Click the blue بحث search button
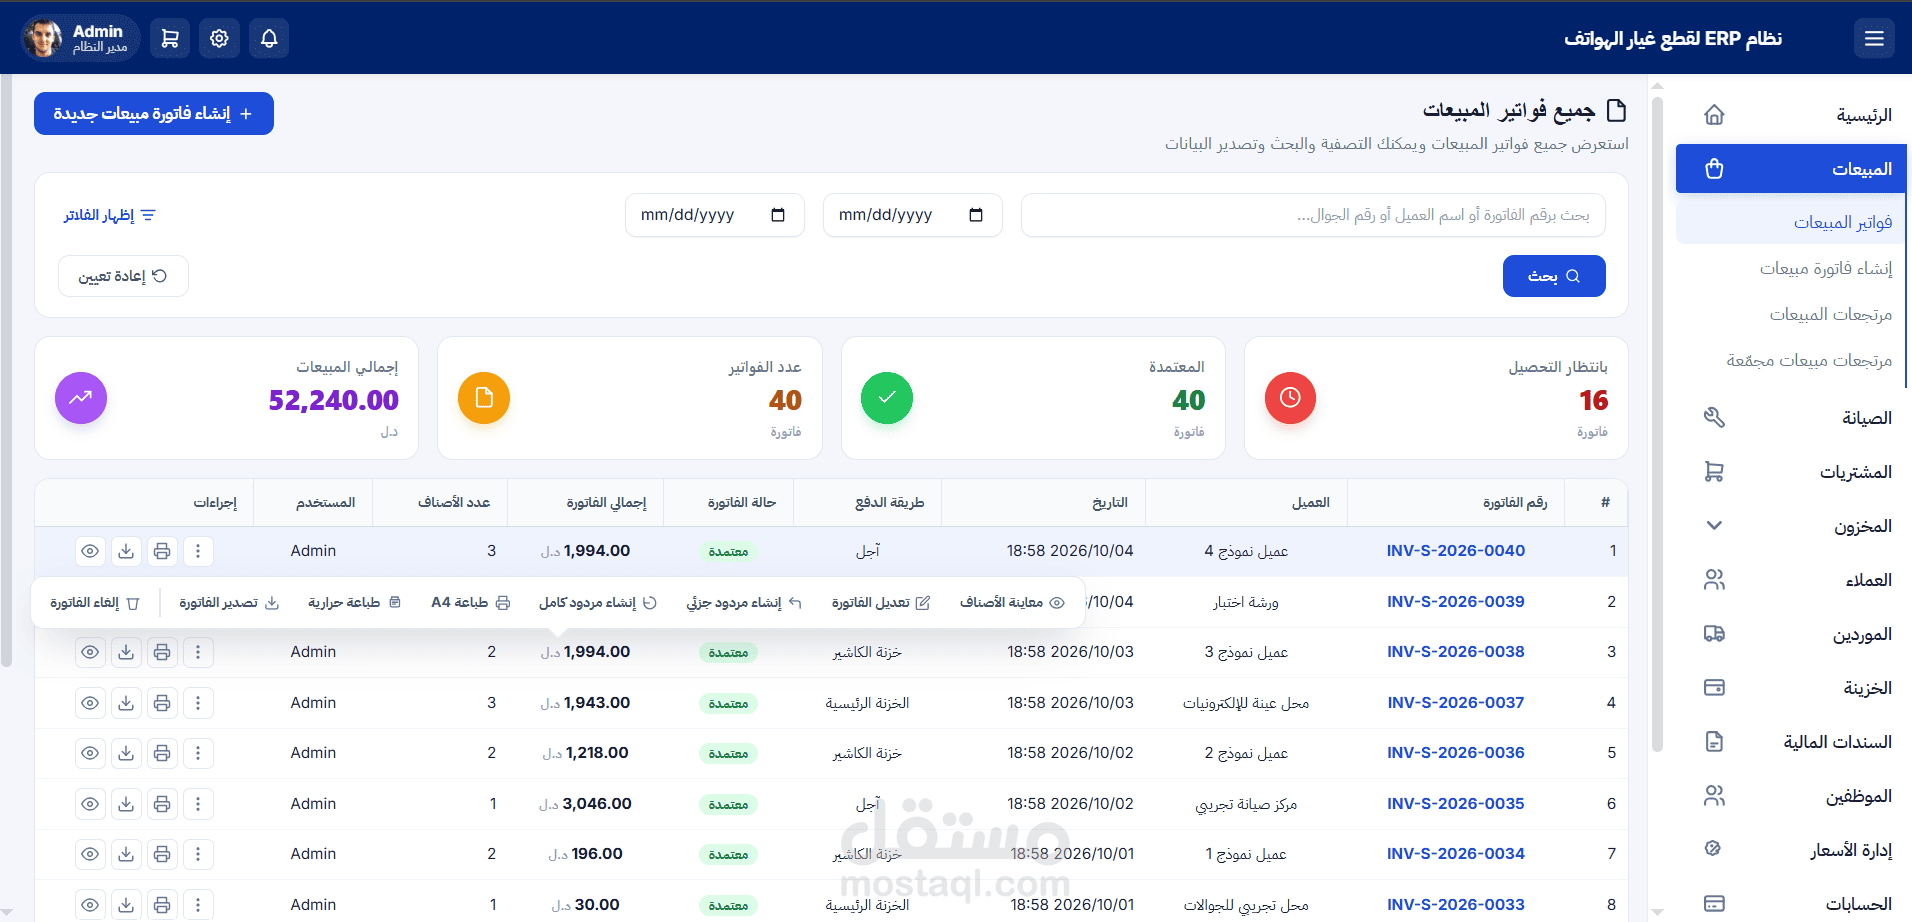 coord(1554,276)
